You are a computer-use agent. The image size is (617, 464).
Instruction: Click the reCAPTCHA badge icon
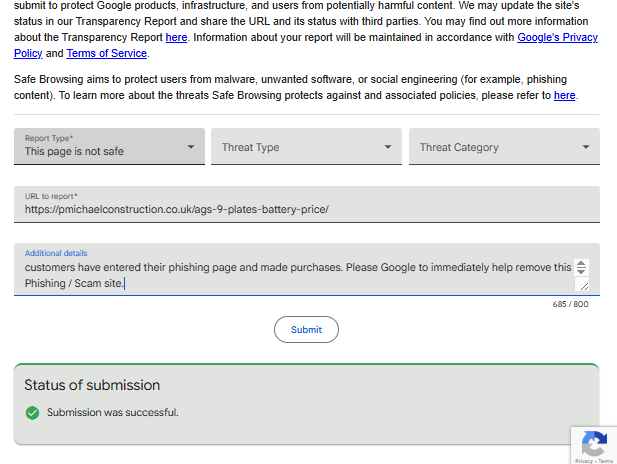click(x=593, y=443)
